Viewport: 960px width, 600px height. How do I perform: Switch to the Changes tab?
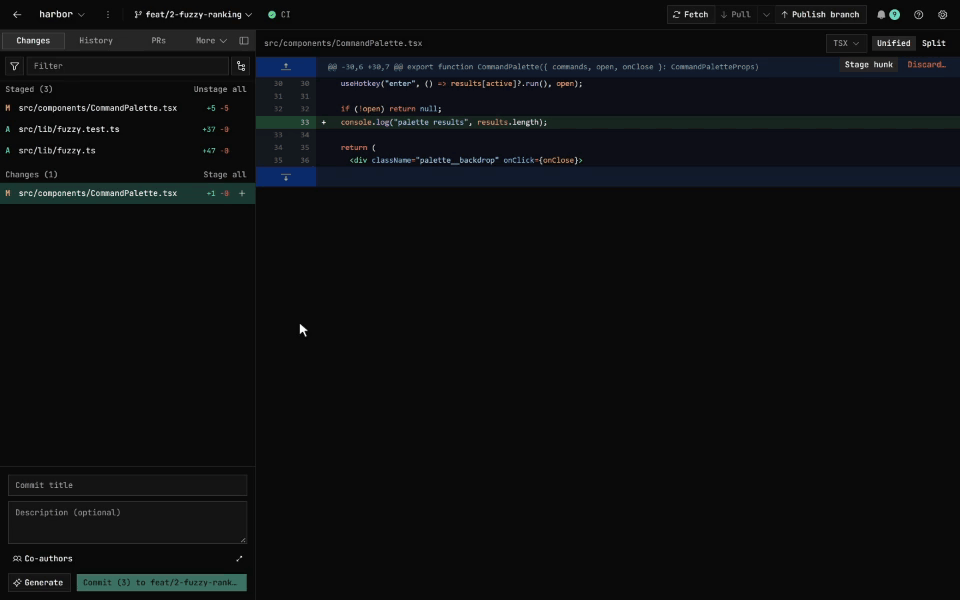pos(33,40)
